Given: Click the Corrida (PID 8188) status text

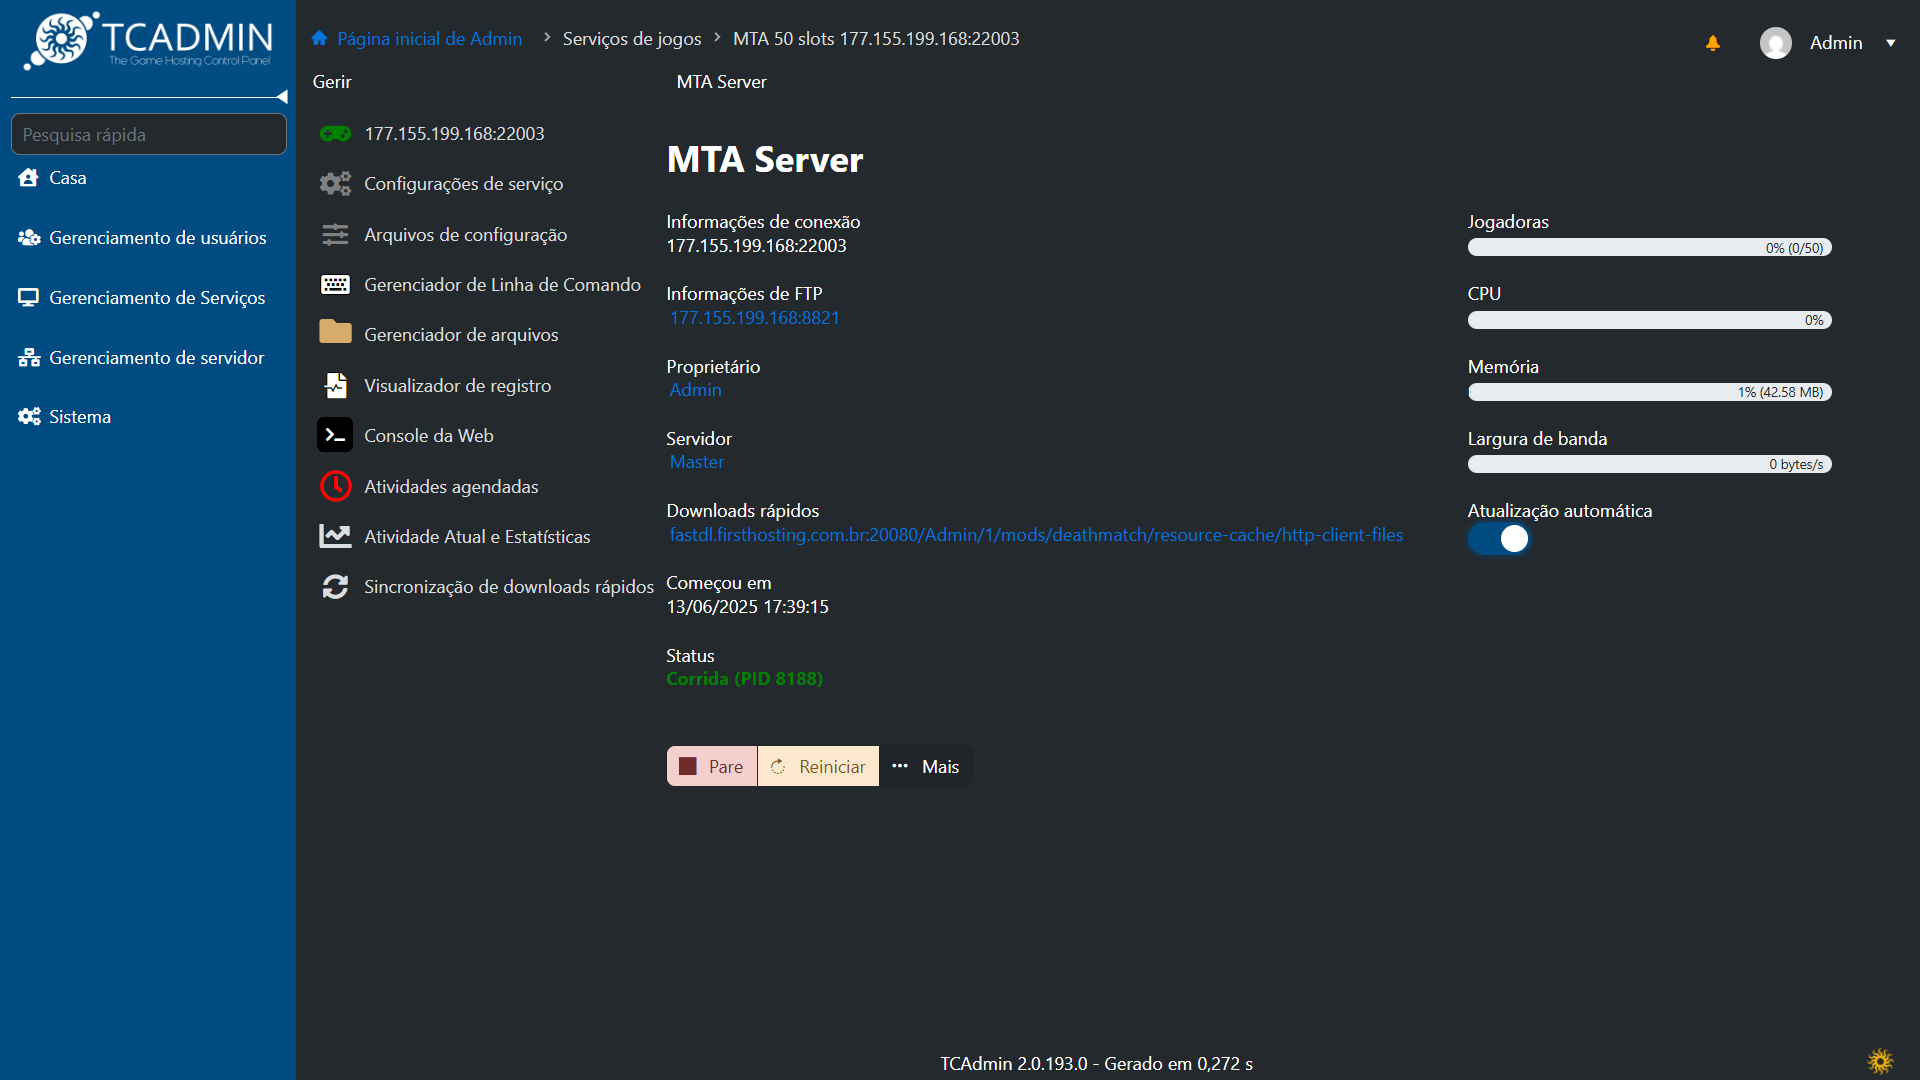Looking at the screenshot, I should (744, 679).
